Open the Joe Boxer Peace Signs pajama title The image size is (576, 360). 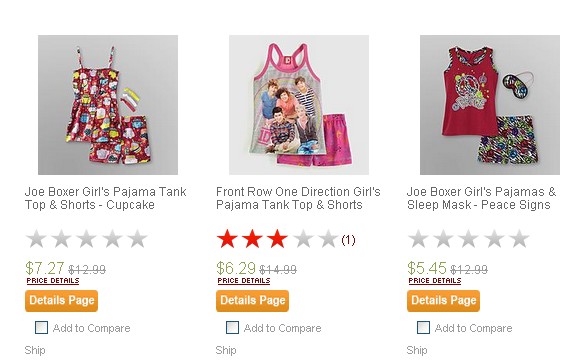point(482,198)
